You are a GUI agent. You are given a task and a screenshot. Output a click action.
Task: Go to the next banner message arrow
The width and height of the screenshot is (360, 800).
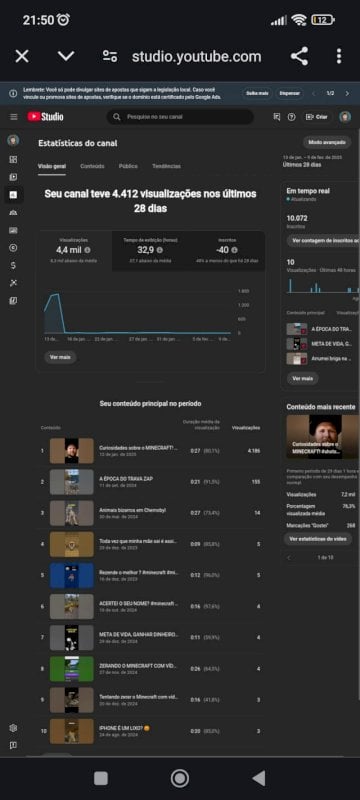pyautogui.click(x=347, y=93)
